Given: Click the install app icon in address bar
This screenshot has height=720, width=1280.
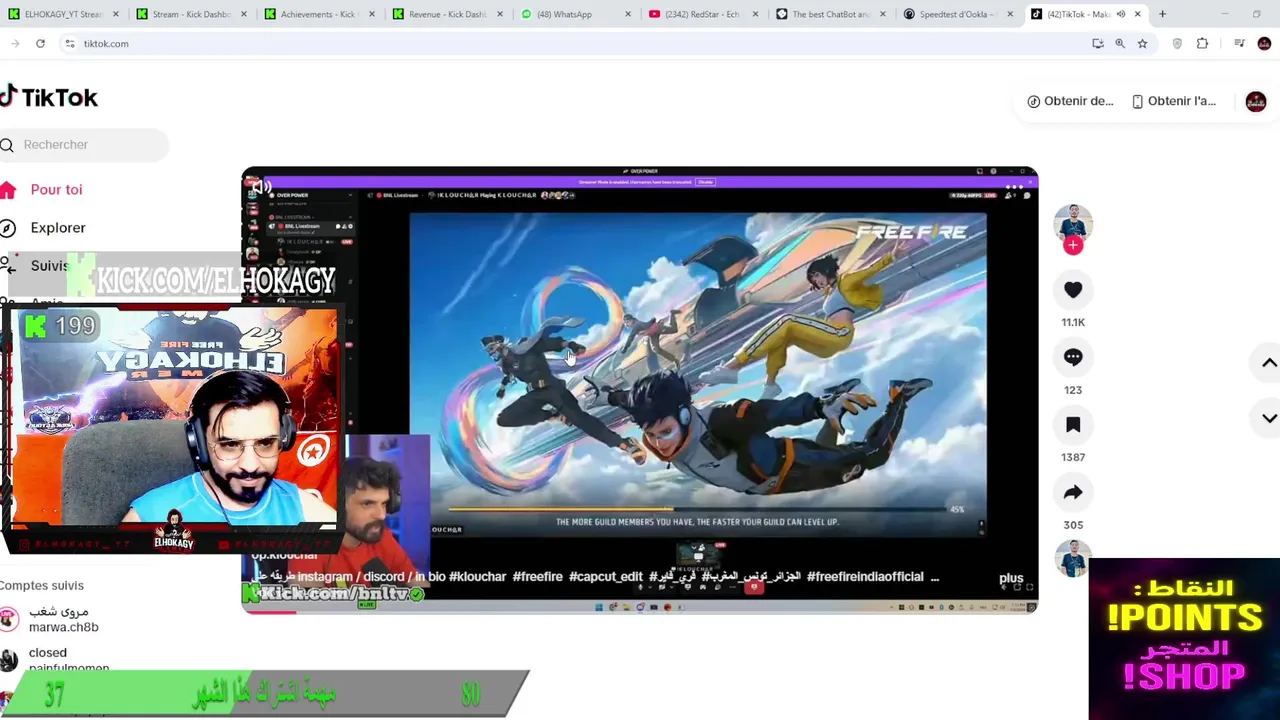Looking at the screenshot, I should (x=1098, y=44).
